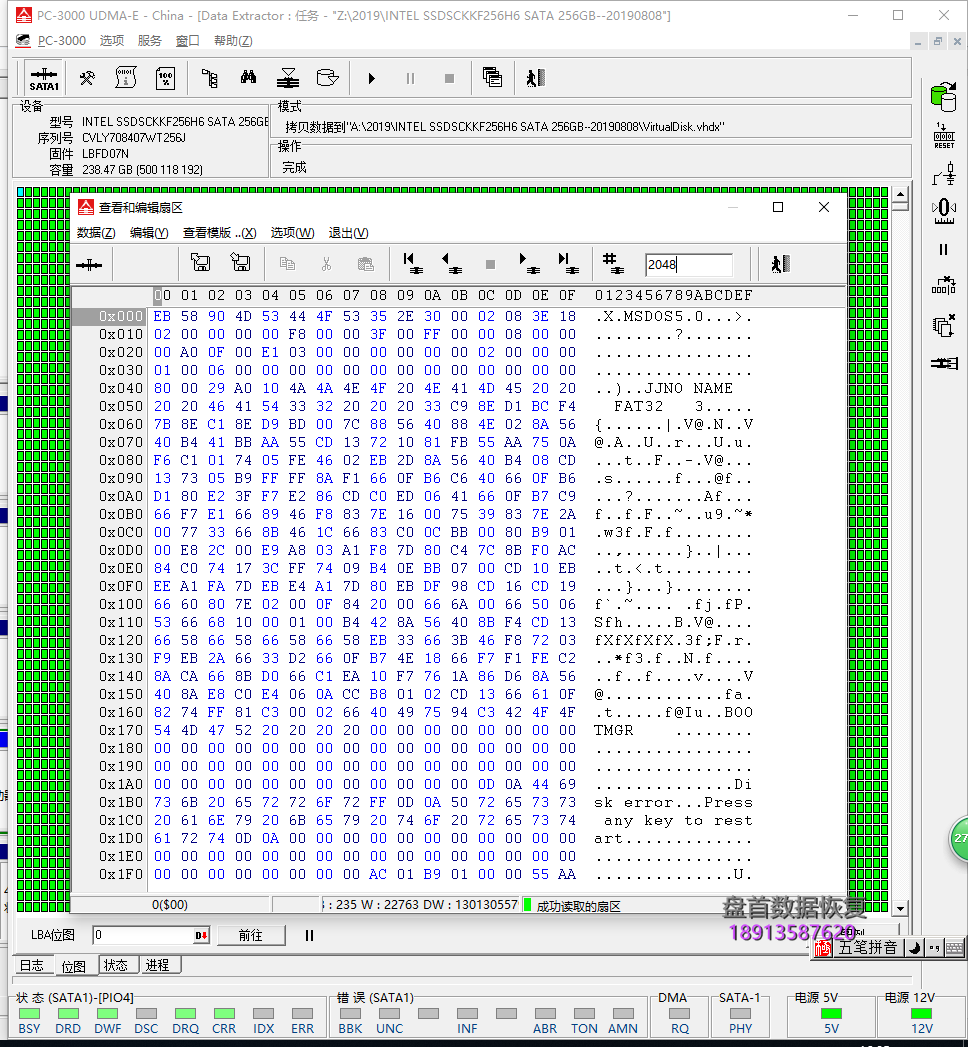Open the red arrow dropdown in LBA field
Screen dimensions: 968x1047
[x=201, y=936]
